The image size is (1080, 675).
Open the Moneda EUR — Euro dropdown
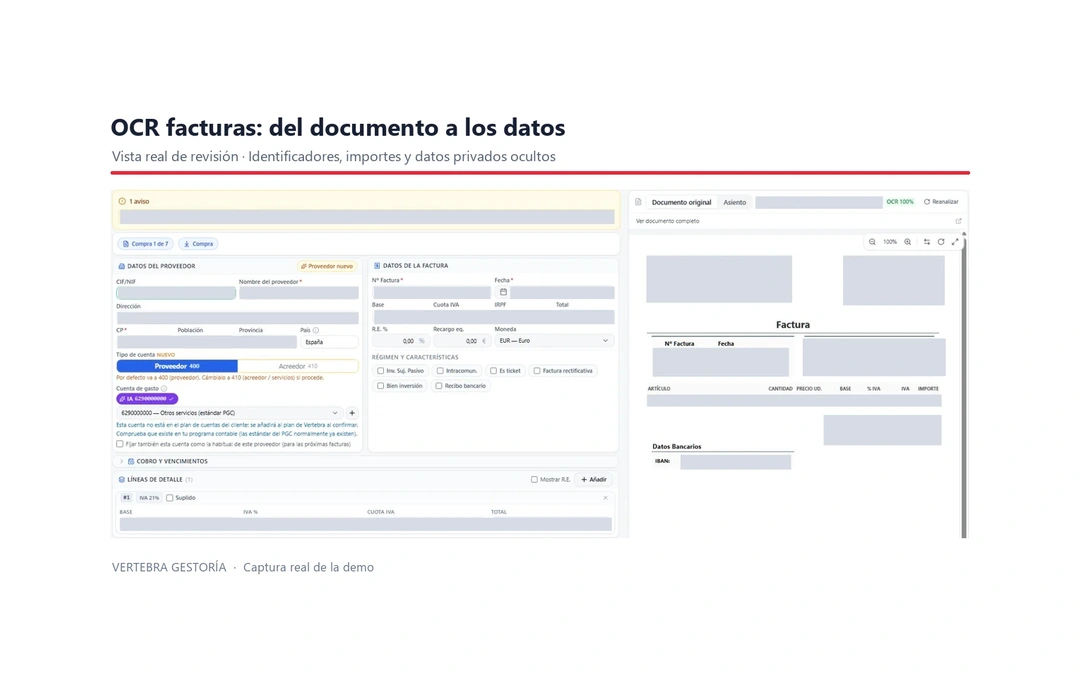click(554, 341)
